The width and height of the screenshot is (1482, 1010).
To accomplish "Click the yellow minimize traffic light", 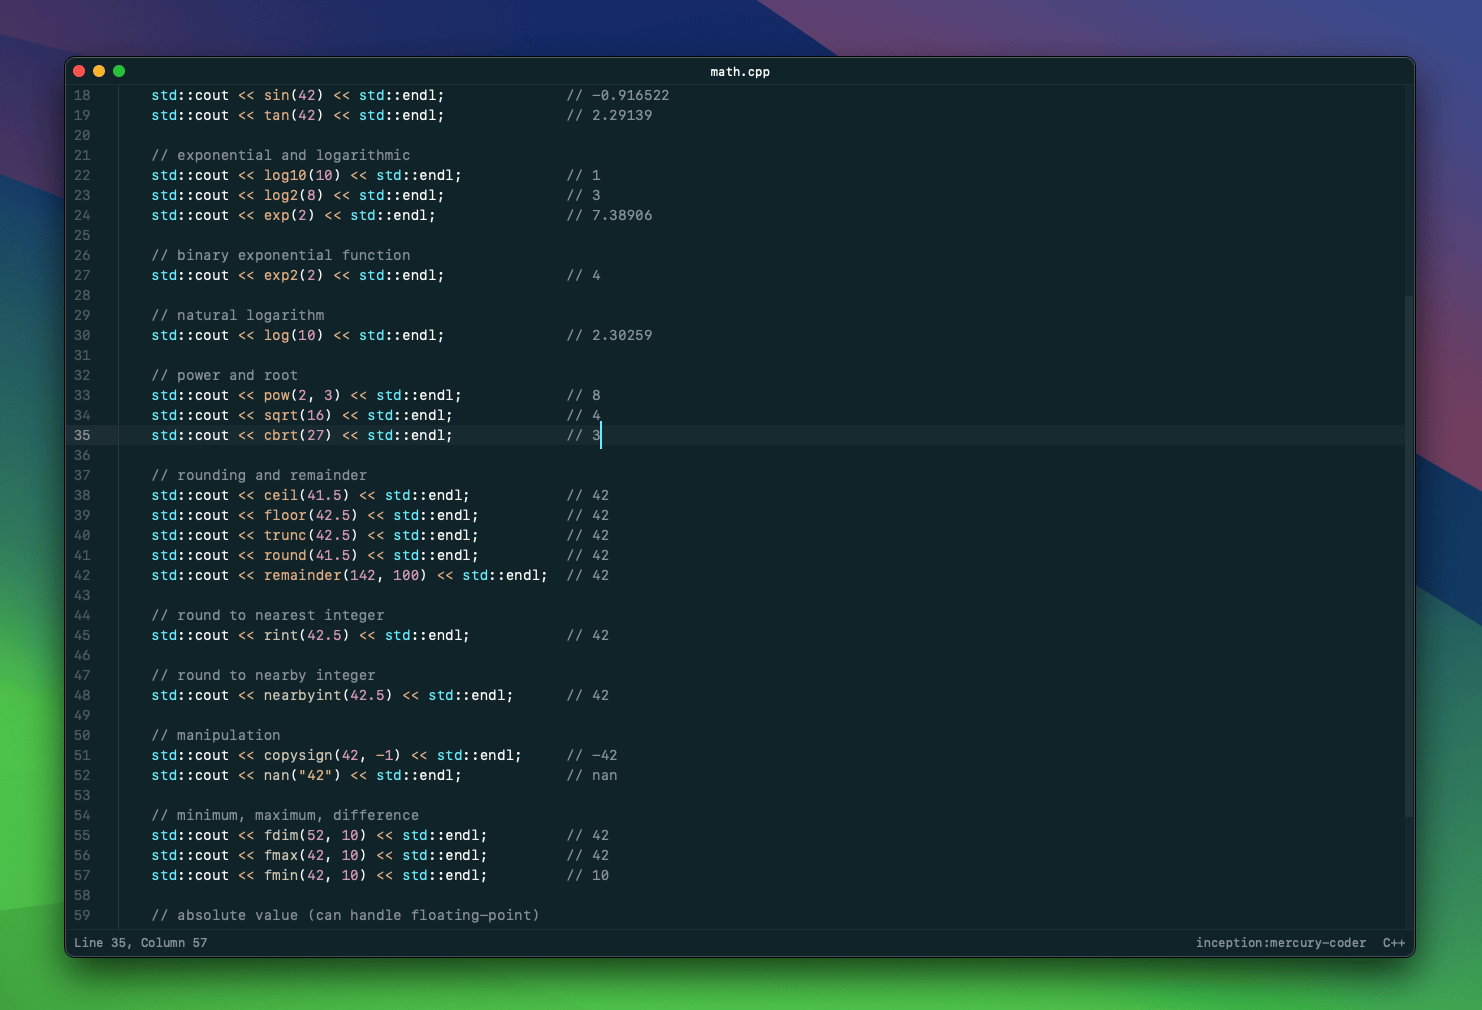I will click(x=98, y=71).
